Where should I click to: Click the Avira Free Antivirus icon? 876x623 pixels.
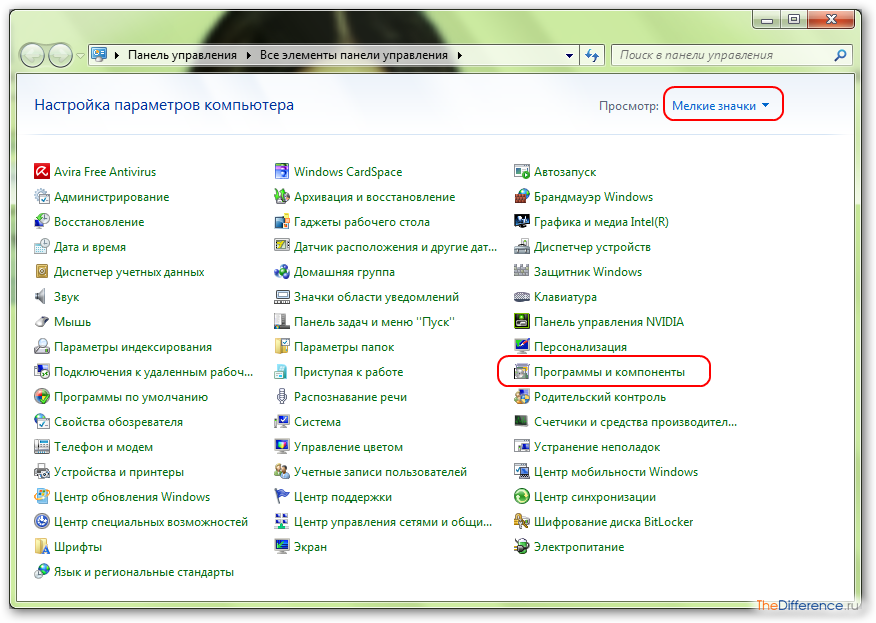(x=42, y=172)
